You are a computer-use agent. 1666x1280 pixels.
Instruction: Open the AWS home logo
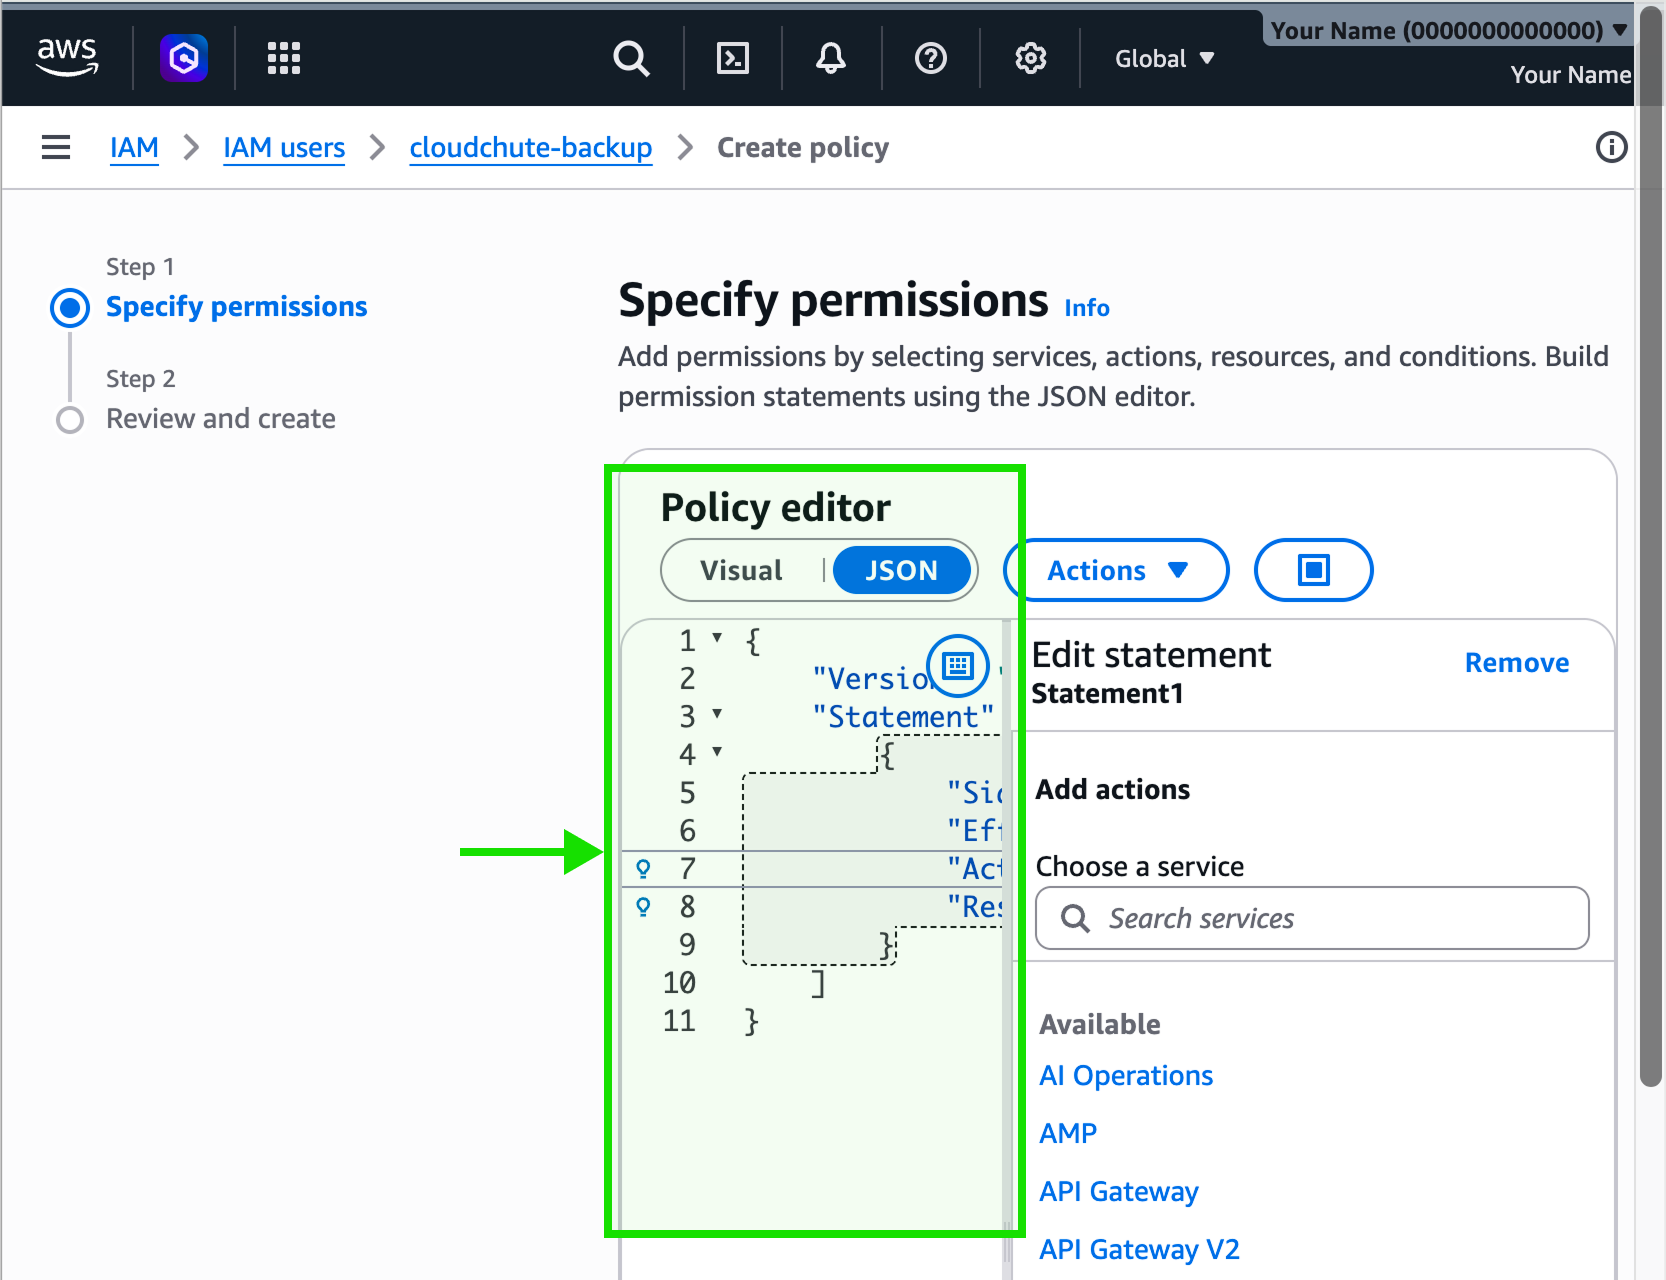coord(67,57)
